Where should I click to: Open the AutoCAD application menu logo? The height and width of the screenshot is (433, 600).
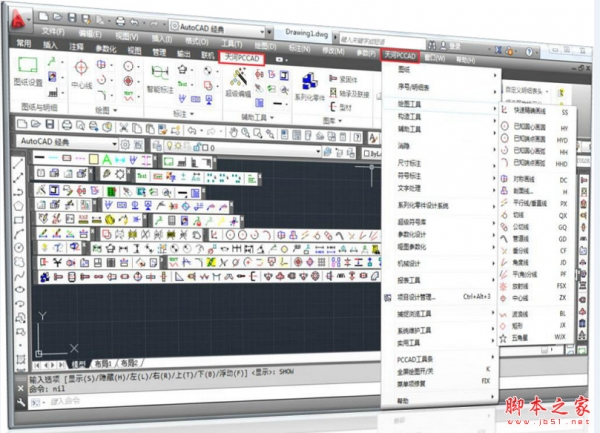click(x=18, y=18)
